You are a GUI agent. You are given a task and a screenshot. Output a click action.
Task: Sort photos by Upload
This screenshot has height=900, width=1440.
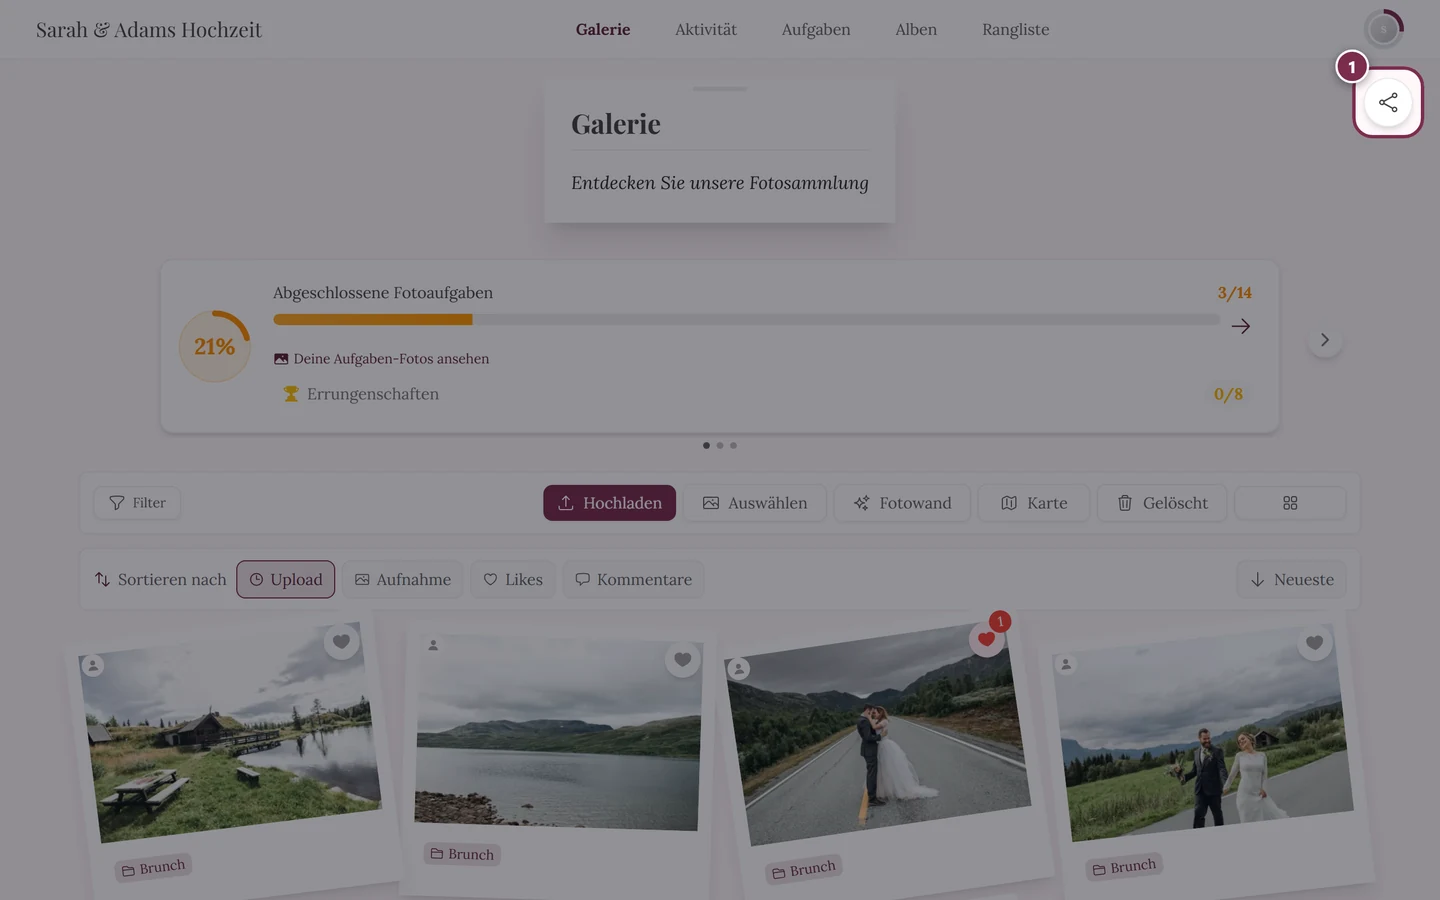(286, 580)
